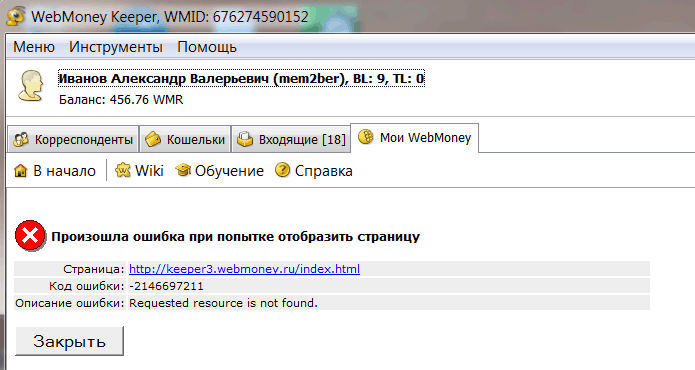The image size is (695, 370).
Task: Click the error code -2146697211
Action: [x=166, y=286]
